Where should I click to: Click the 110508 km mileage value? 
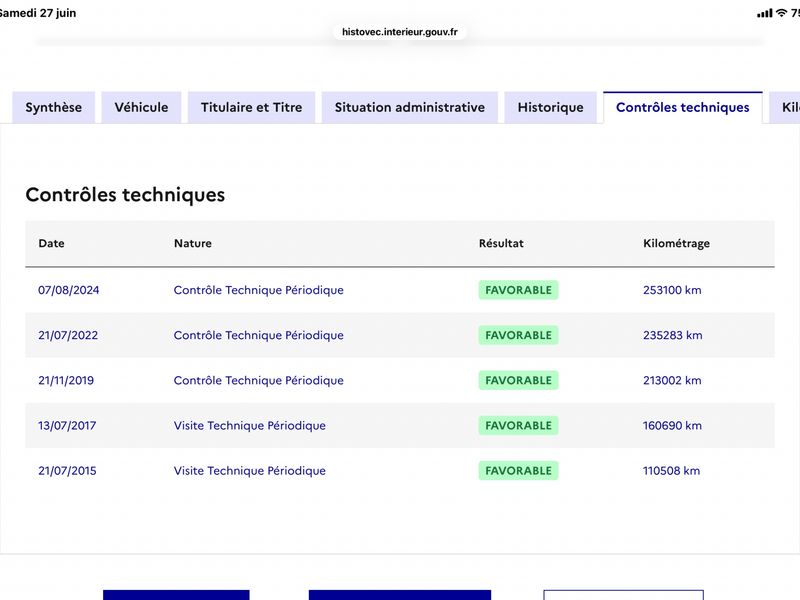(671, 470)
